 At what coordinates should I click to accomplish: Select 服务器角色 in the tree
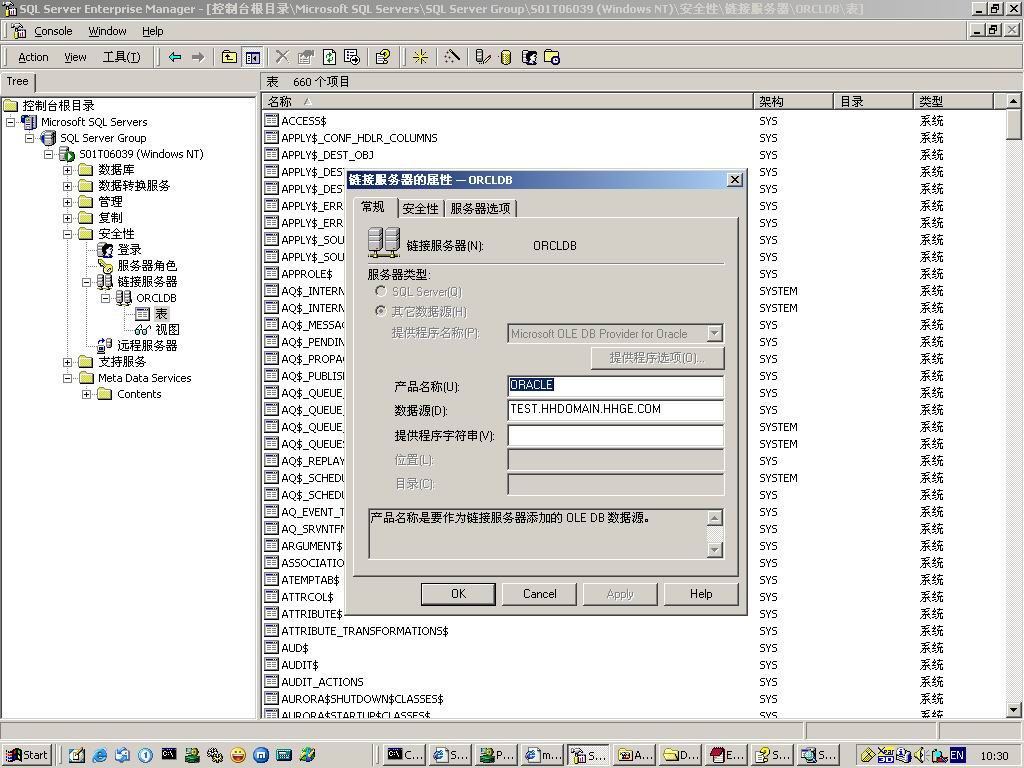pyautogui.click(x=147, y=266)
